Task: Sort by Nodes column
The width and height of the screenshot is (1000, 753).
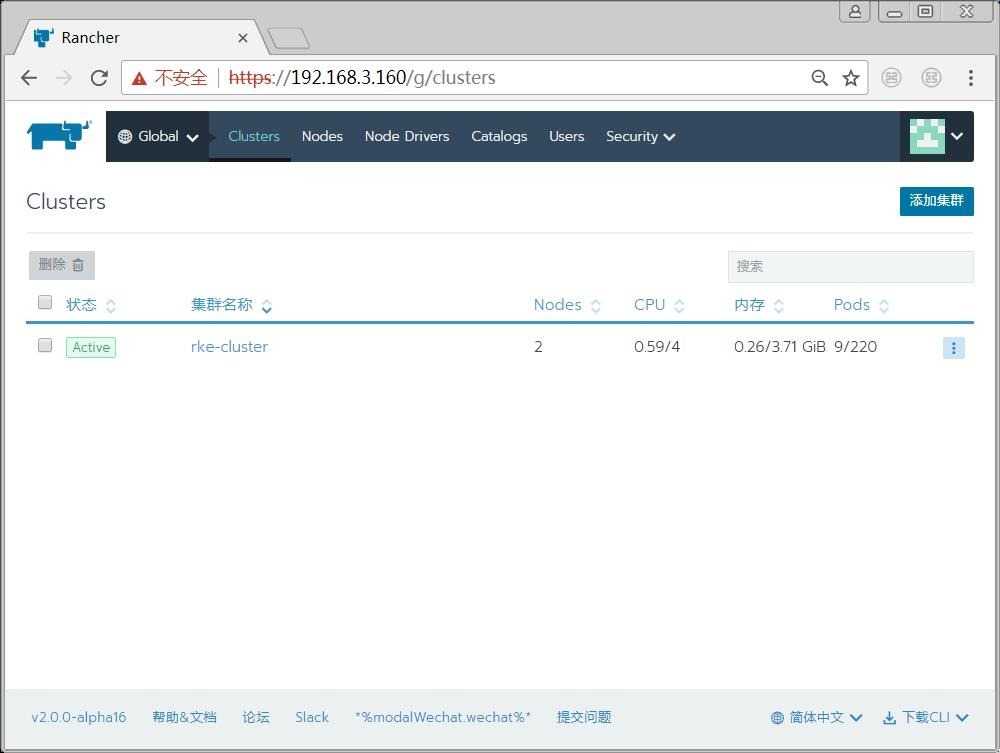Action: (x=567, y=305)
